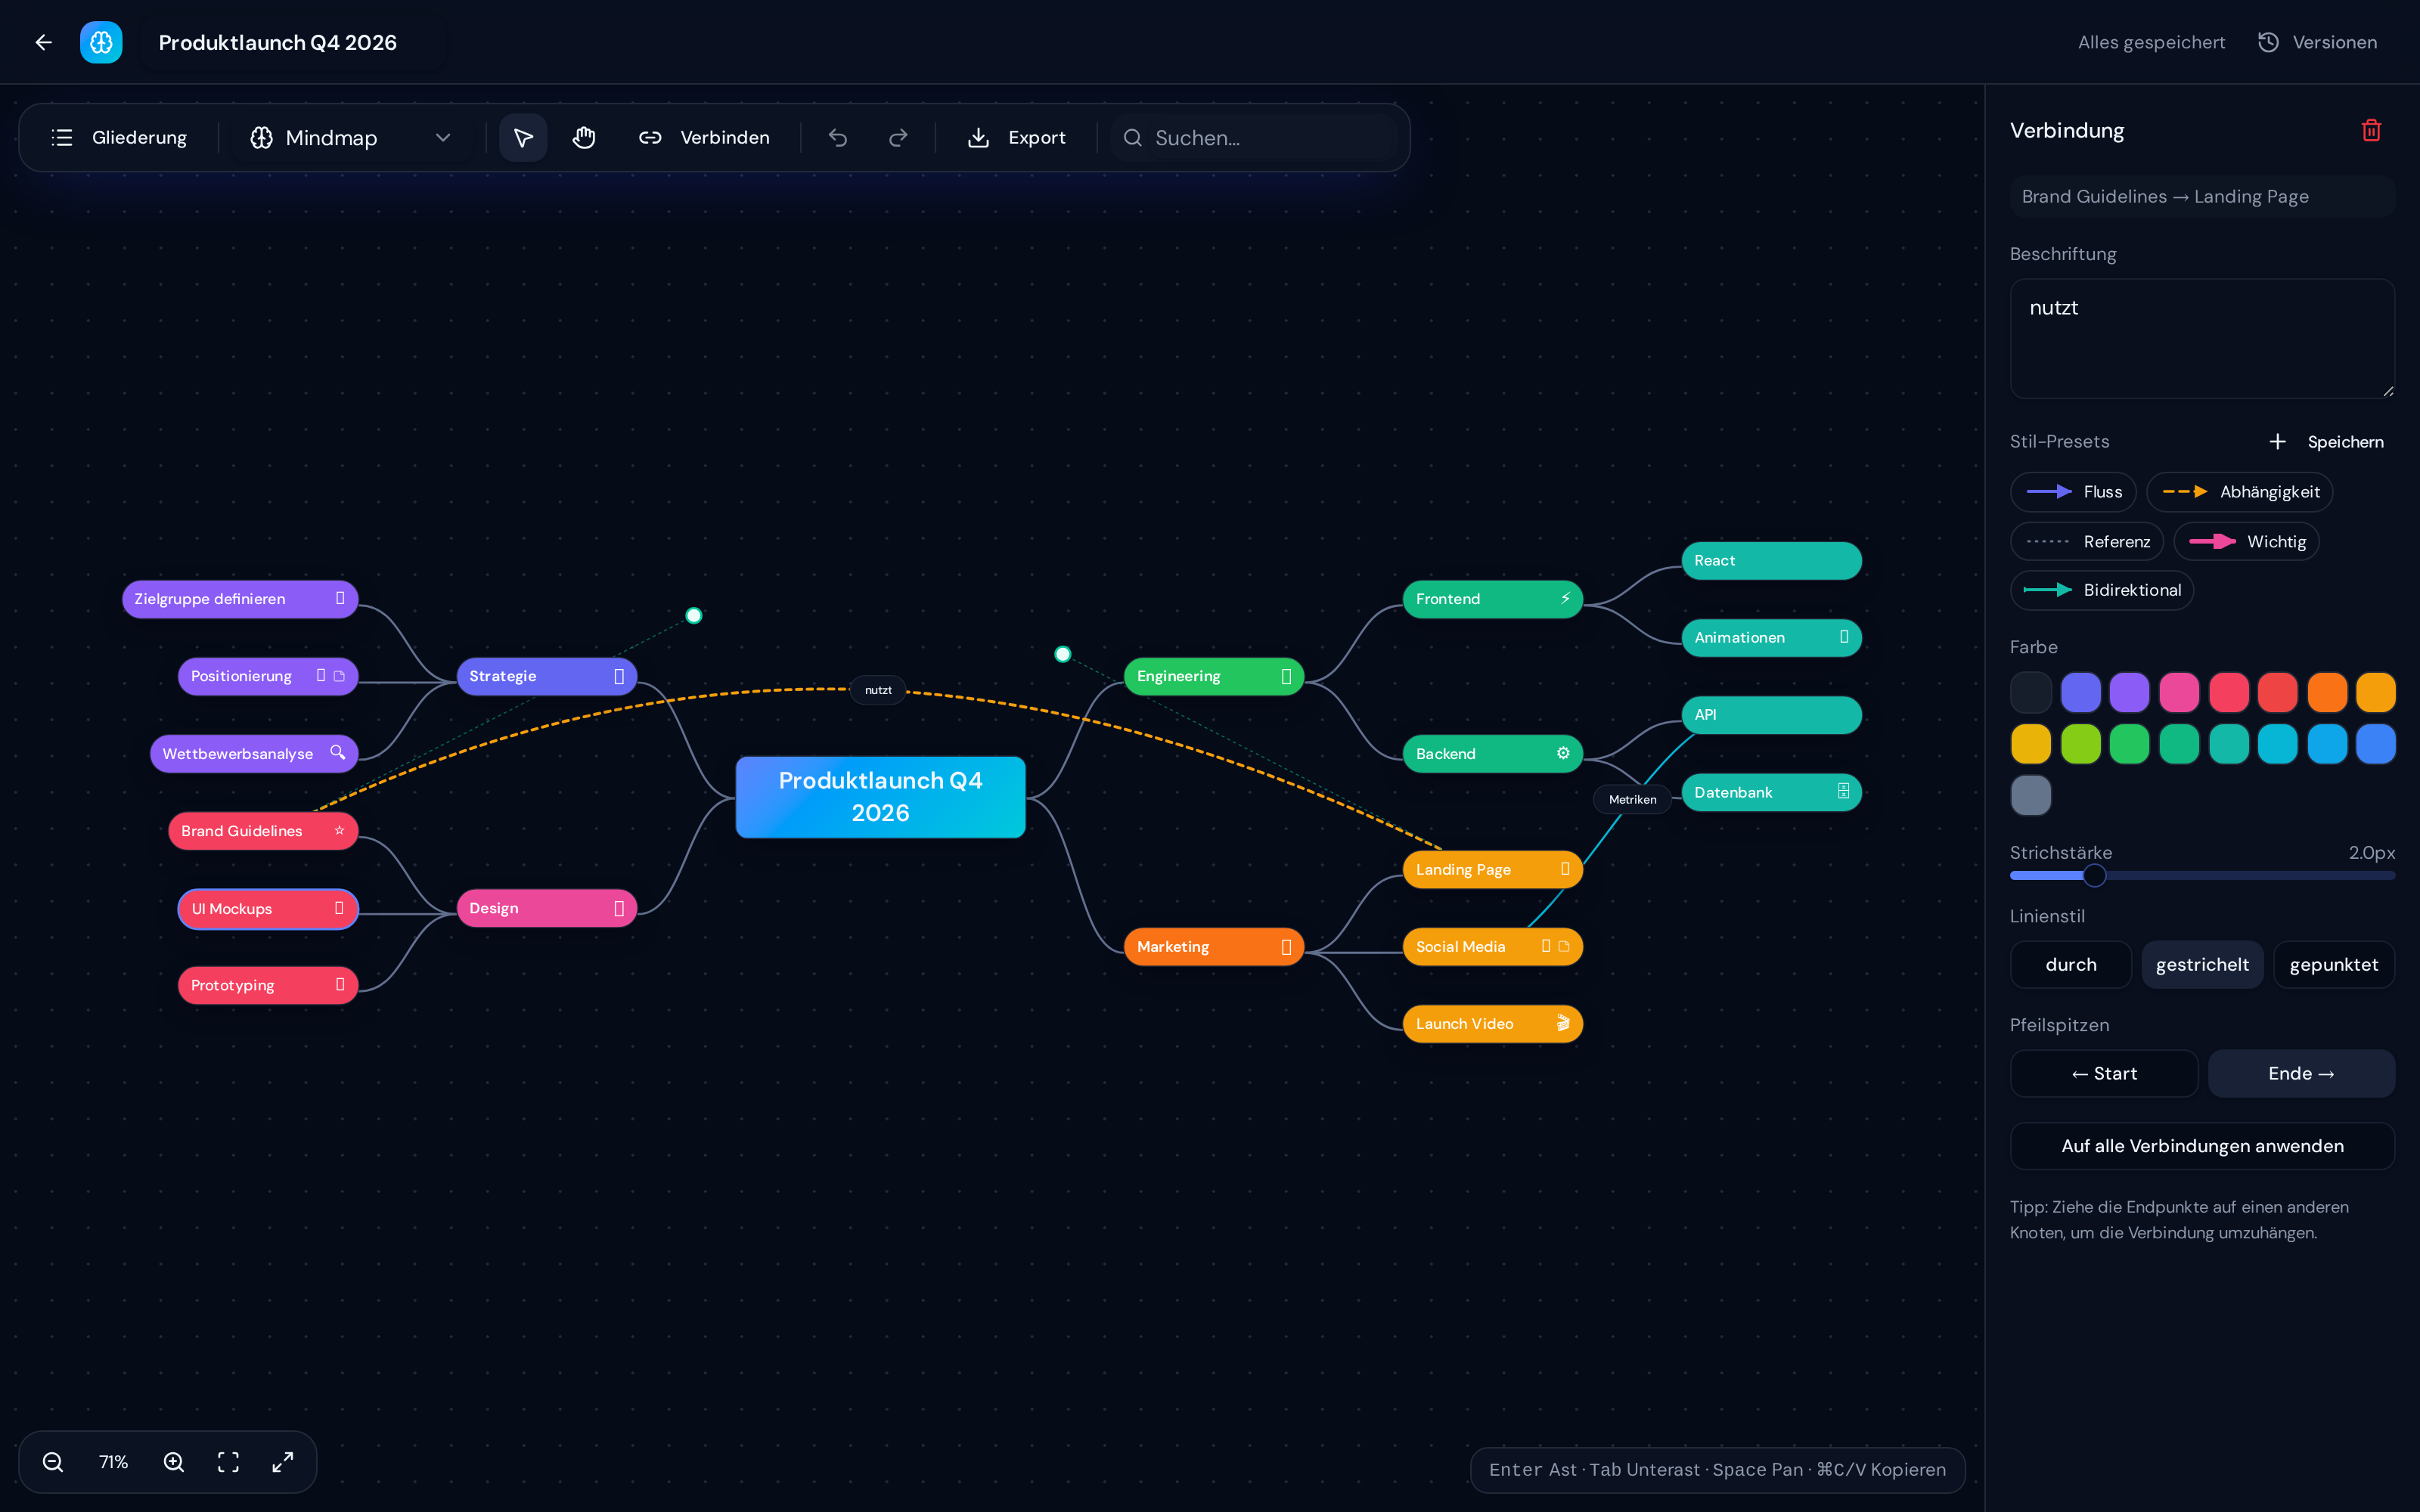Pick the dark gray color swatch
This screenshot has width=2420, height=1512.
2031,692
